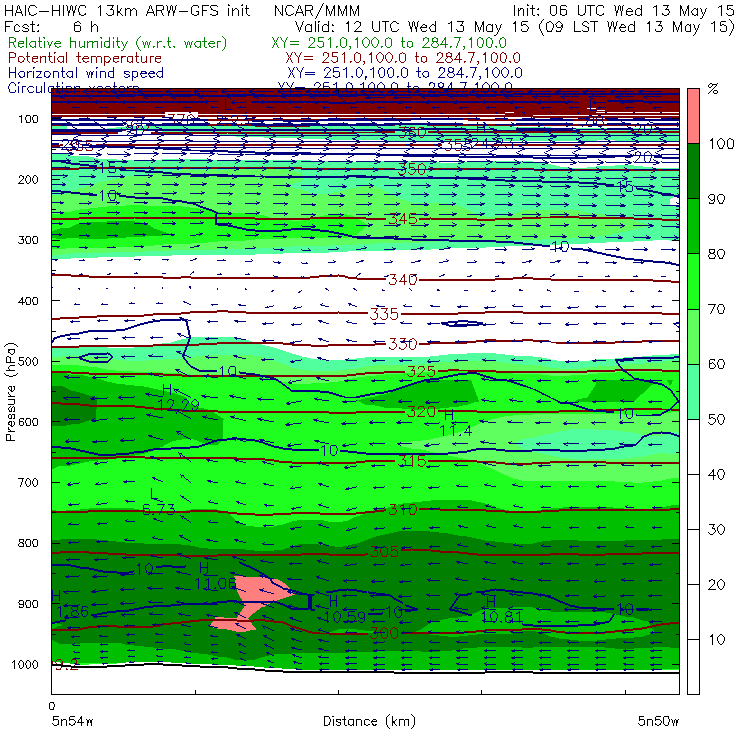
Task: Select the 'NCAR/MMM' header text
Action: pyautogui.click(x=317, y=11)
